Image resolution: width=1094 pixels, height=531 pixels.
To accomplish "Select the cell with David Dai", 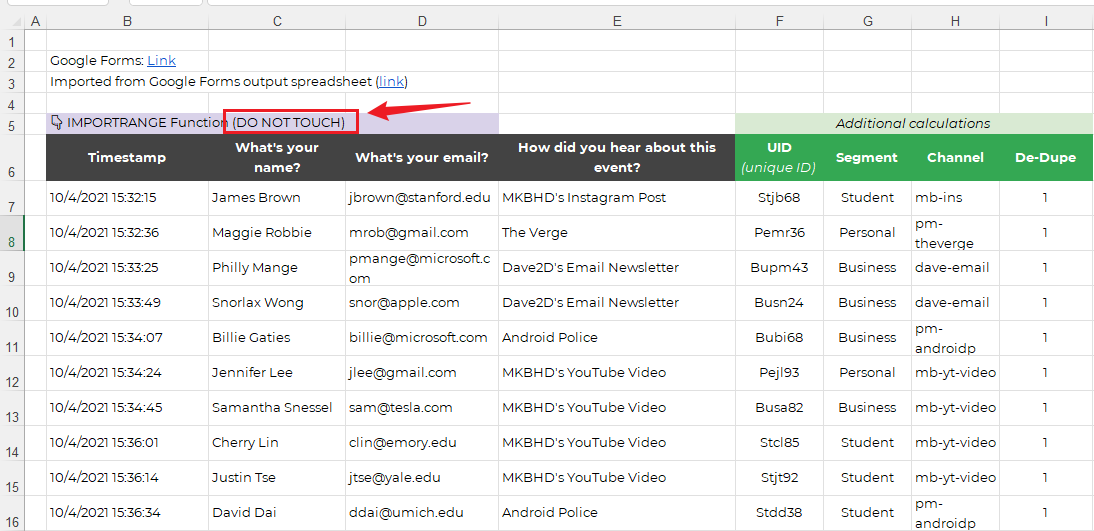I will pos(277,513).
